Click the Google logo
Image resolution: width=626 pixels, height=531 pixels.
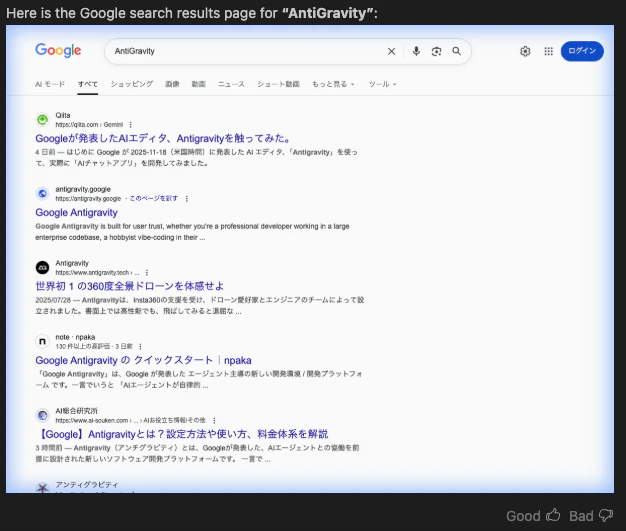pyautogui.click(x=58, y=50)
